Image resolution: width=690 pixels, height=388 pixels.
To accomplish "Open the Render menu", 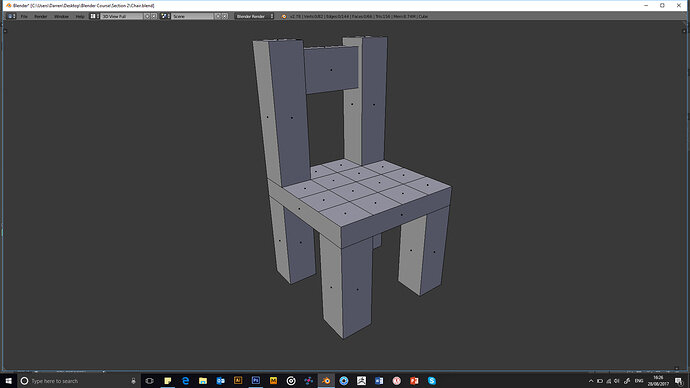I will (41, 16).
